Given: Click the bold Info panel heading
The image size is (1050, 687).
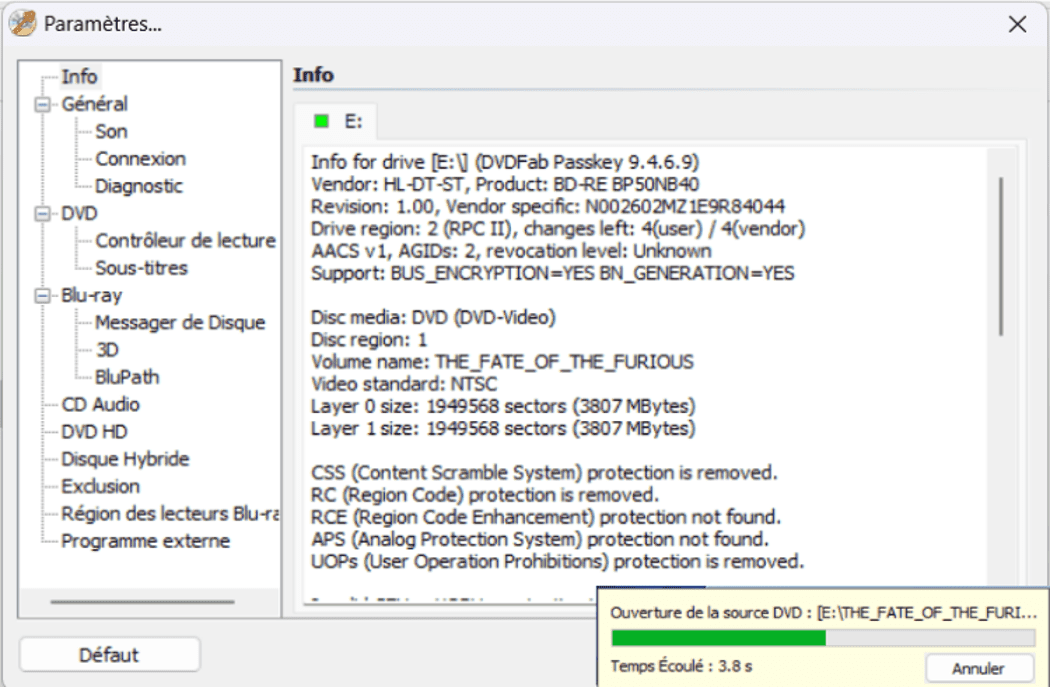Looking at the screenshot, I should pyautogui.click(x=313, y=75).
